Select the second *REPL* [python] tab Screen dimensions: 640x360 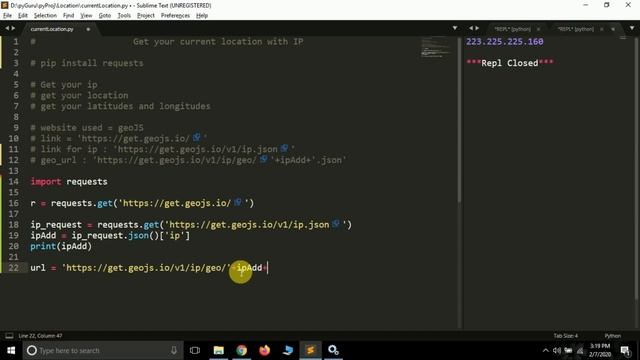[576, 29]
